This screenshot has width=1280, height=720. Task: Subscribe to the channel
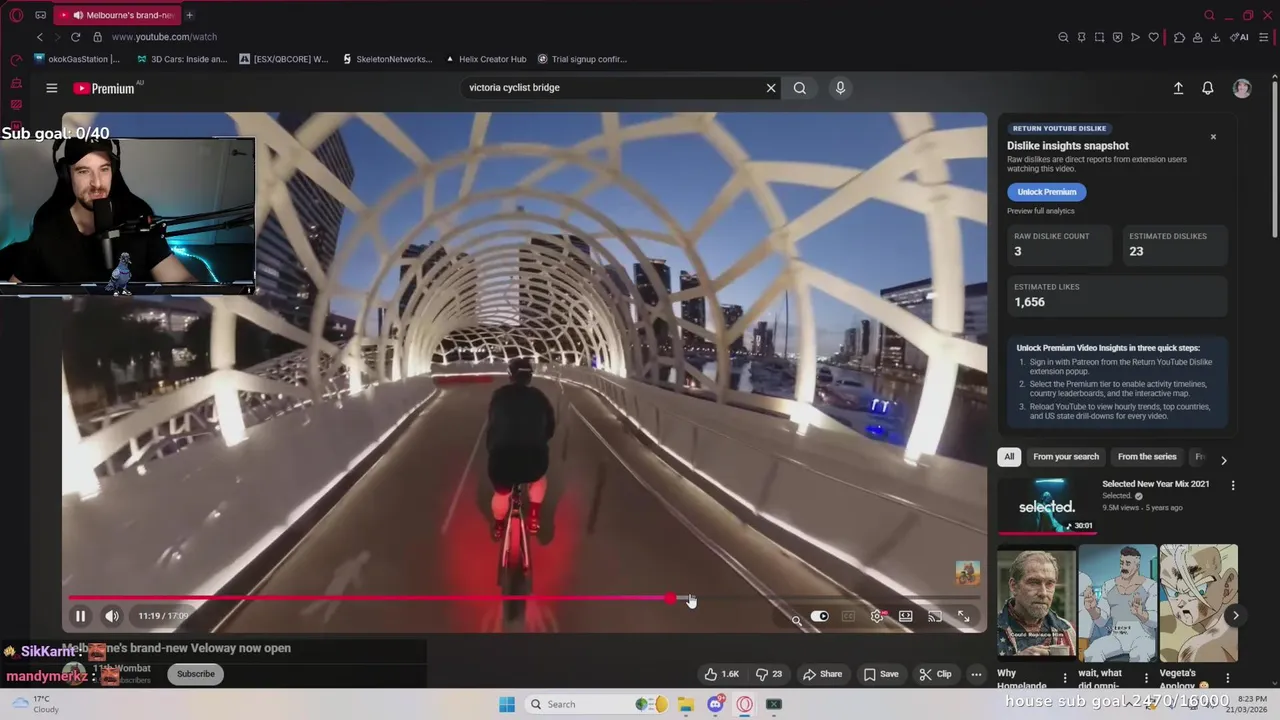pos(196,674)
